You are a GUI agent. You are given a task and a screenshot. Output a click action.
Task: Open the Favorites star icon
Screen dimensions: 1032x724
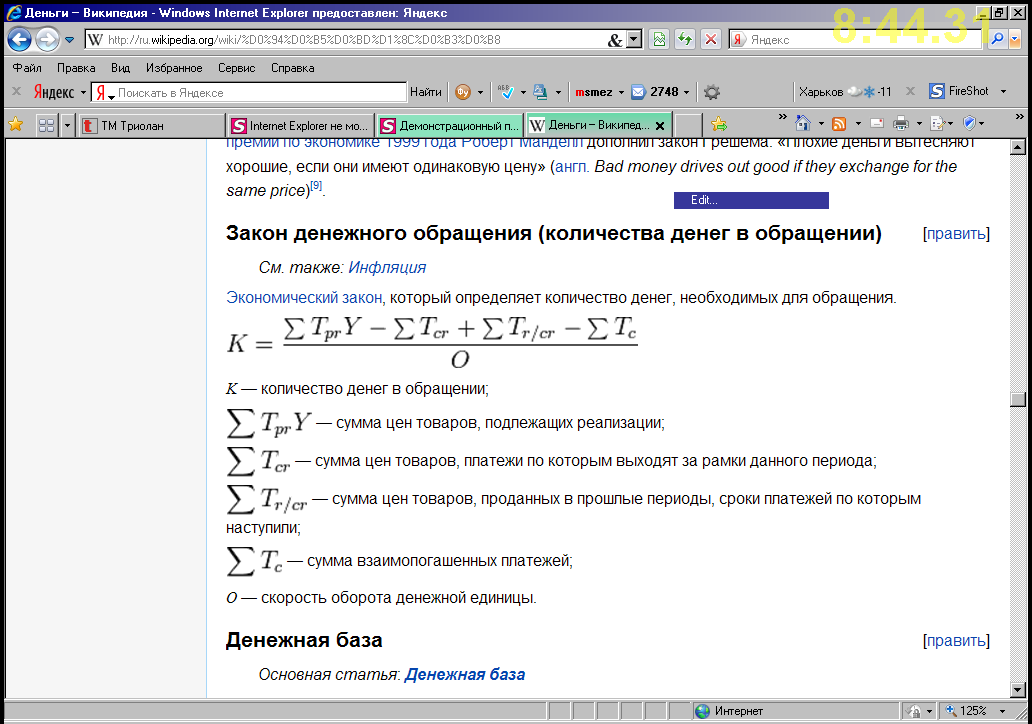click(16, 125)
